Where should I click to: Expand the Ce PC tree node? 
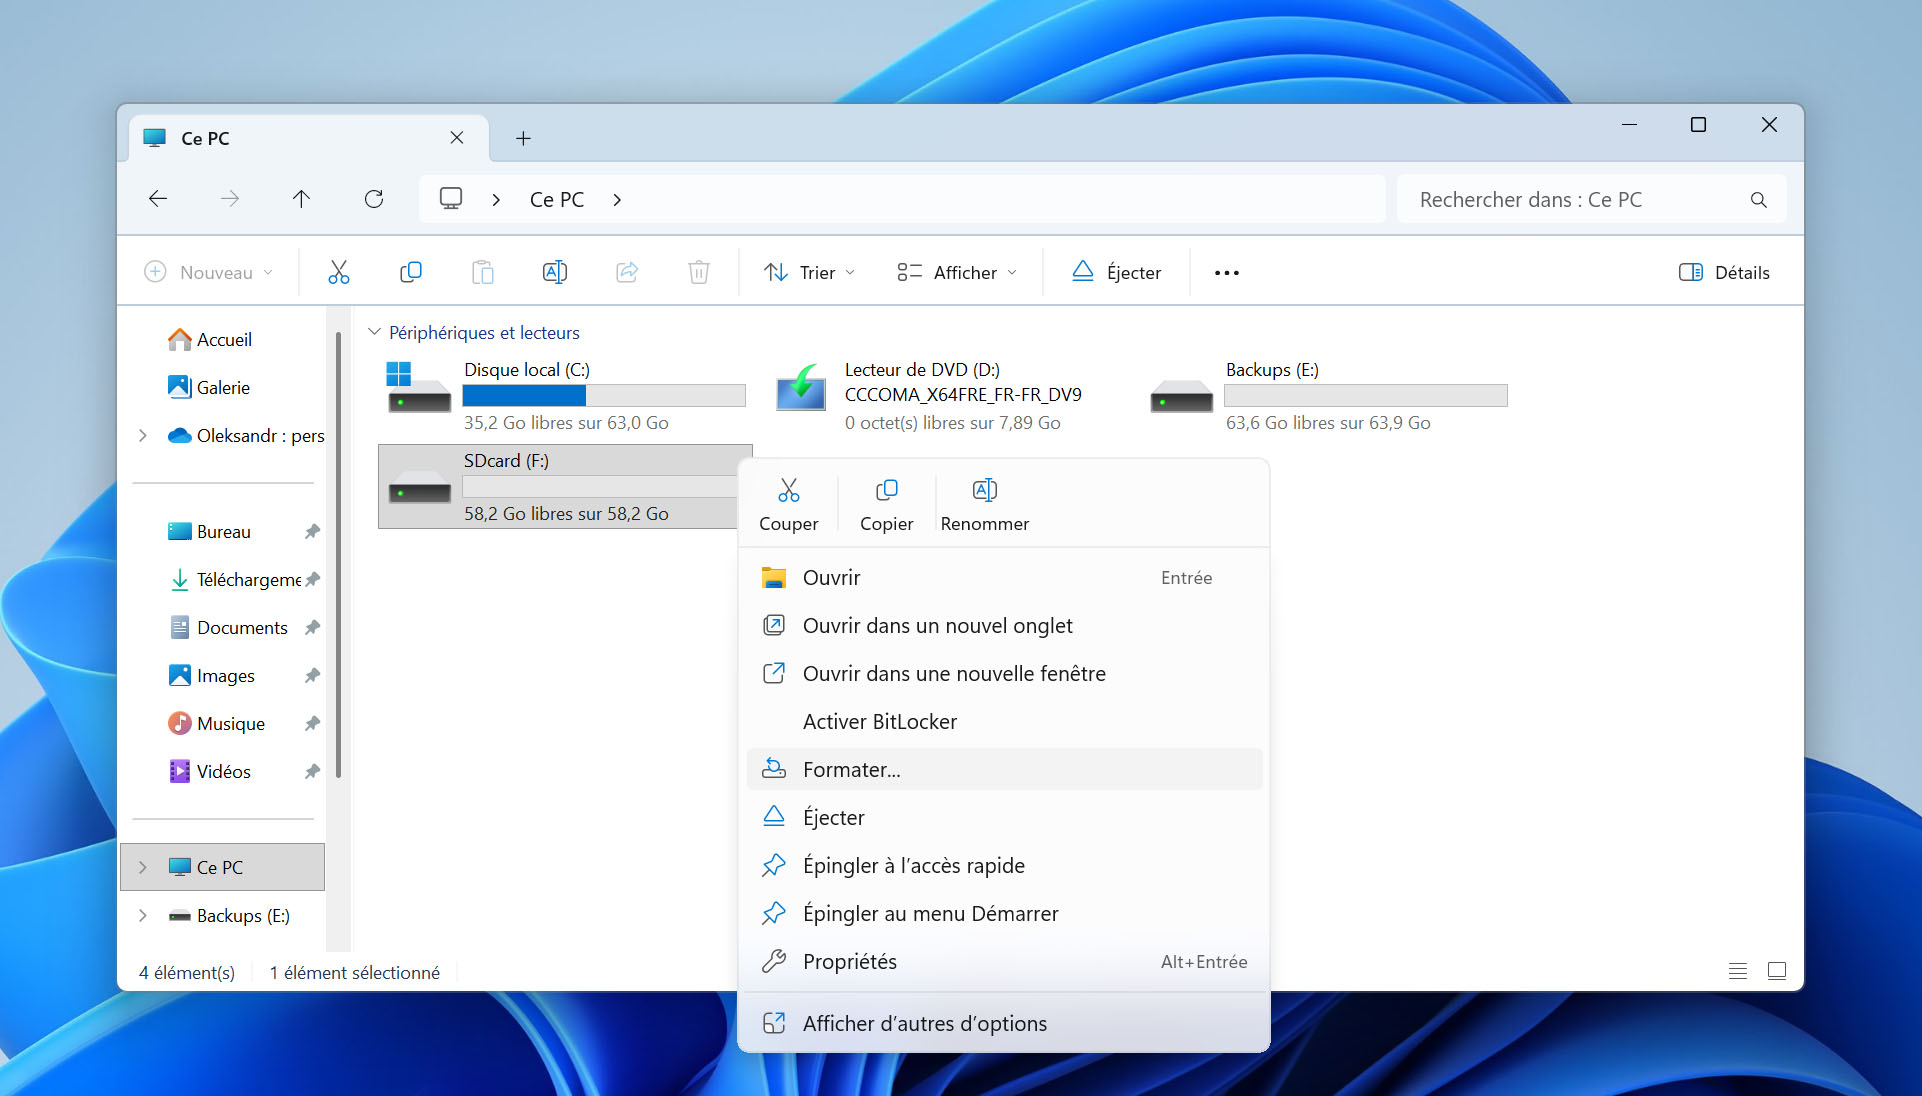pos(143,868)
